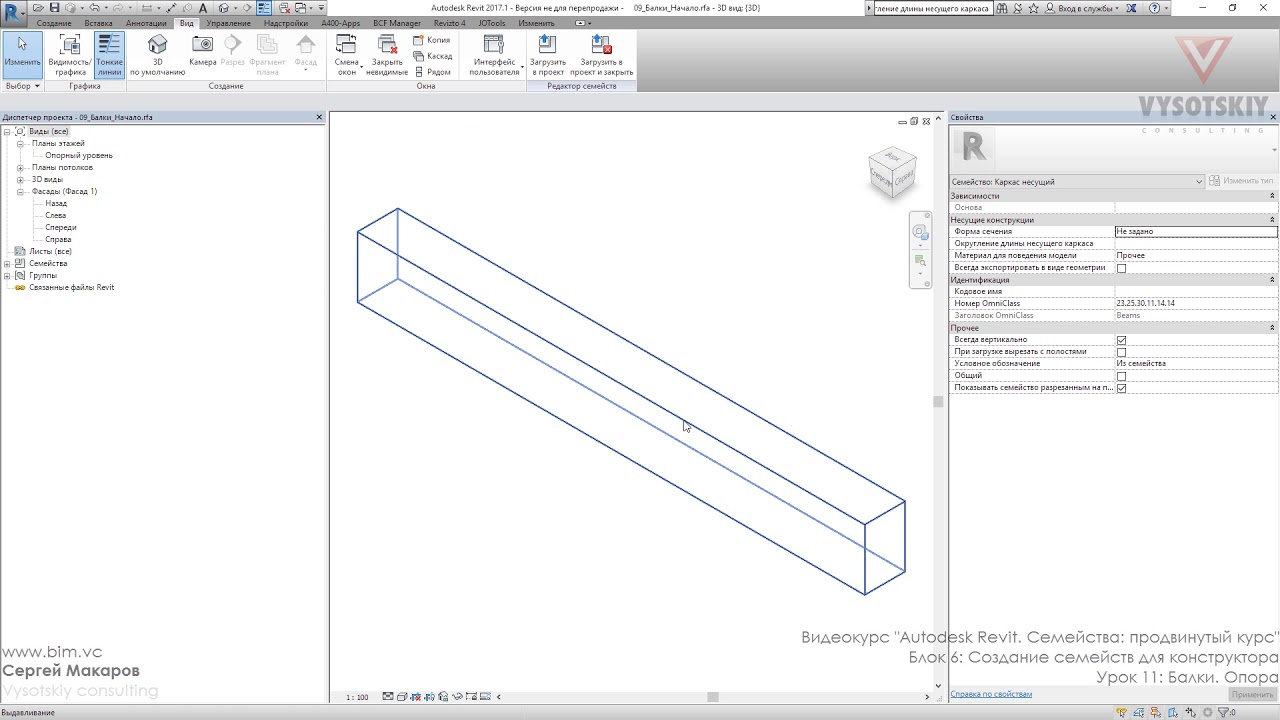Open the Изменить ribbon tab
The width and height of the screenshot is (1280, 720).
[536, 22]
